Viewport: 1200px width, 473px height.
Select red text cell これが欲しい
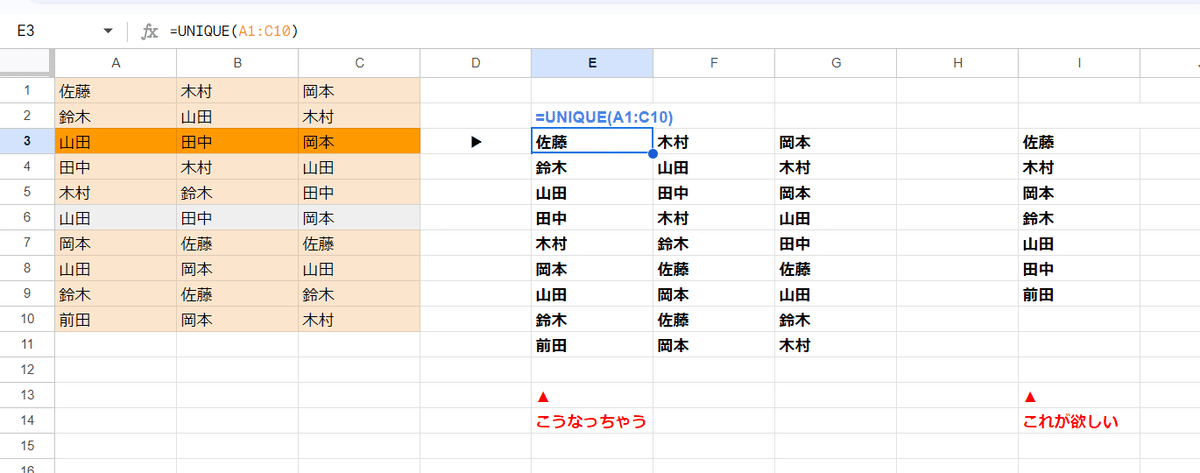pos(1079,421)
